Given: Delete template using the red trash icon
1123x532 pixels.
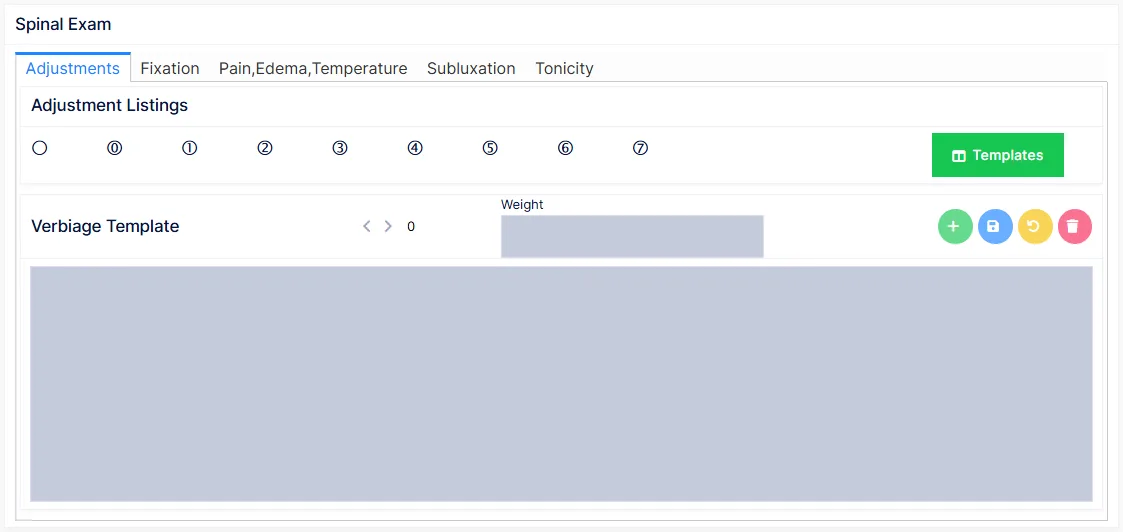Looking at the screenshot, I should [1074, 226].
